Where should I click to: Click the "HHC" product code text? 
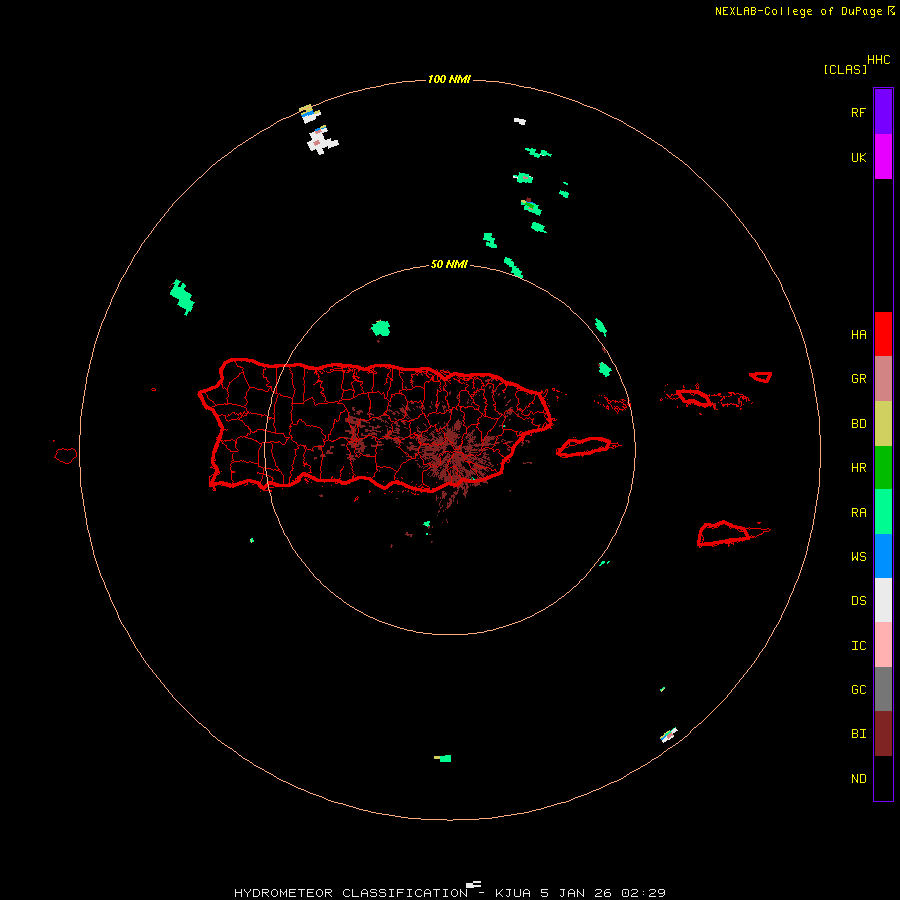(x=878, y=60)
